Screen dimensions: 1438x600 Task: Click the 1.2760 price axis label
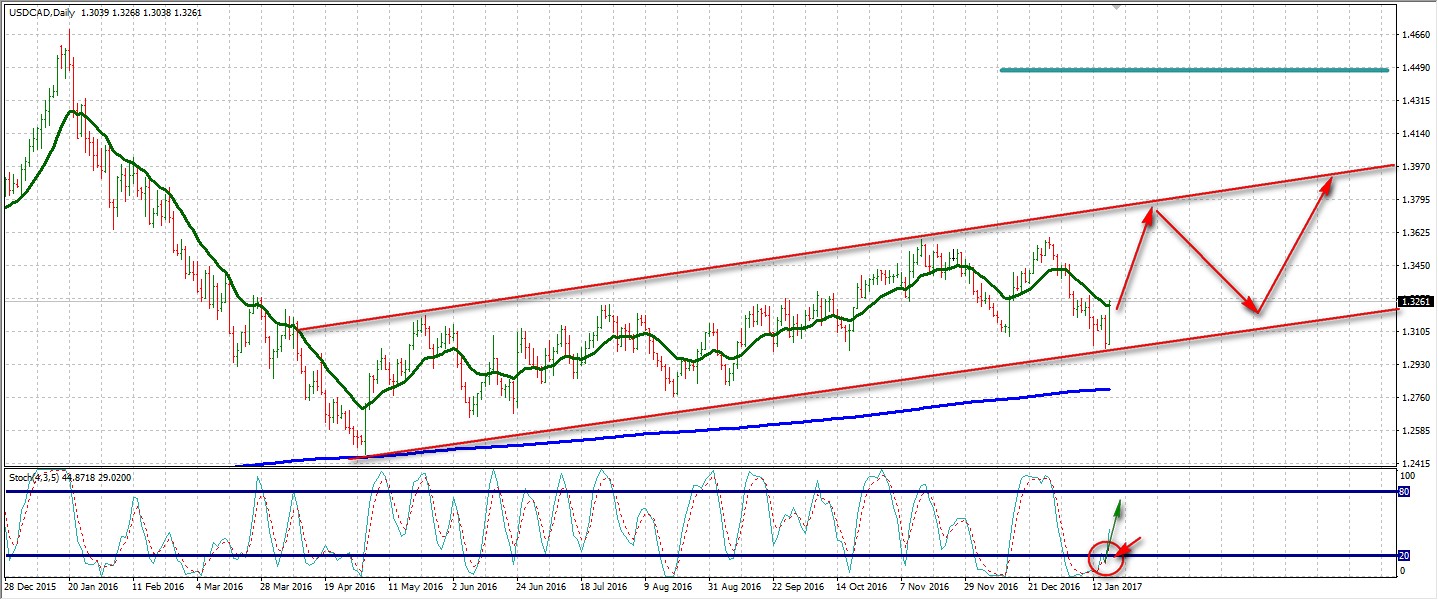[1416, 398]
